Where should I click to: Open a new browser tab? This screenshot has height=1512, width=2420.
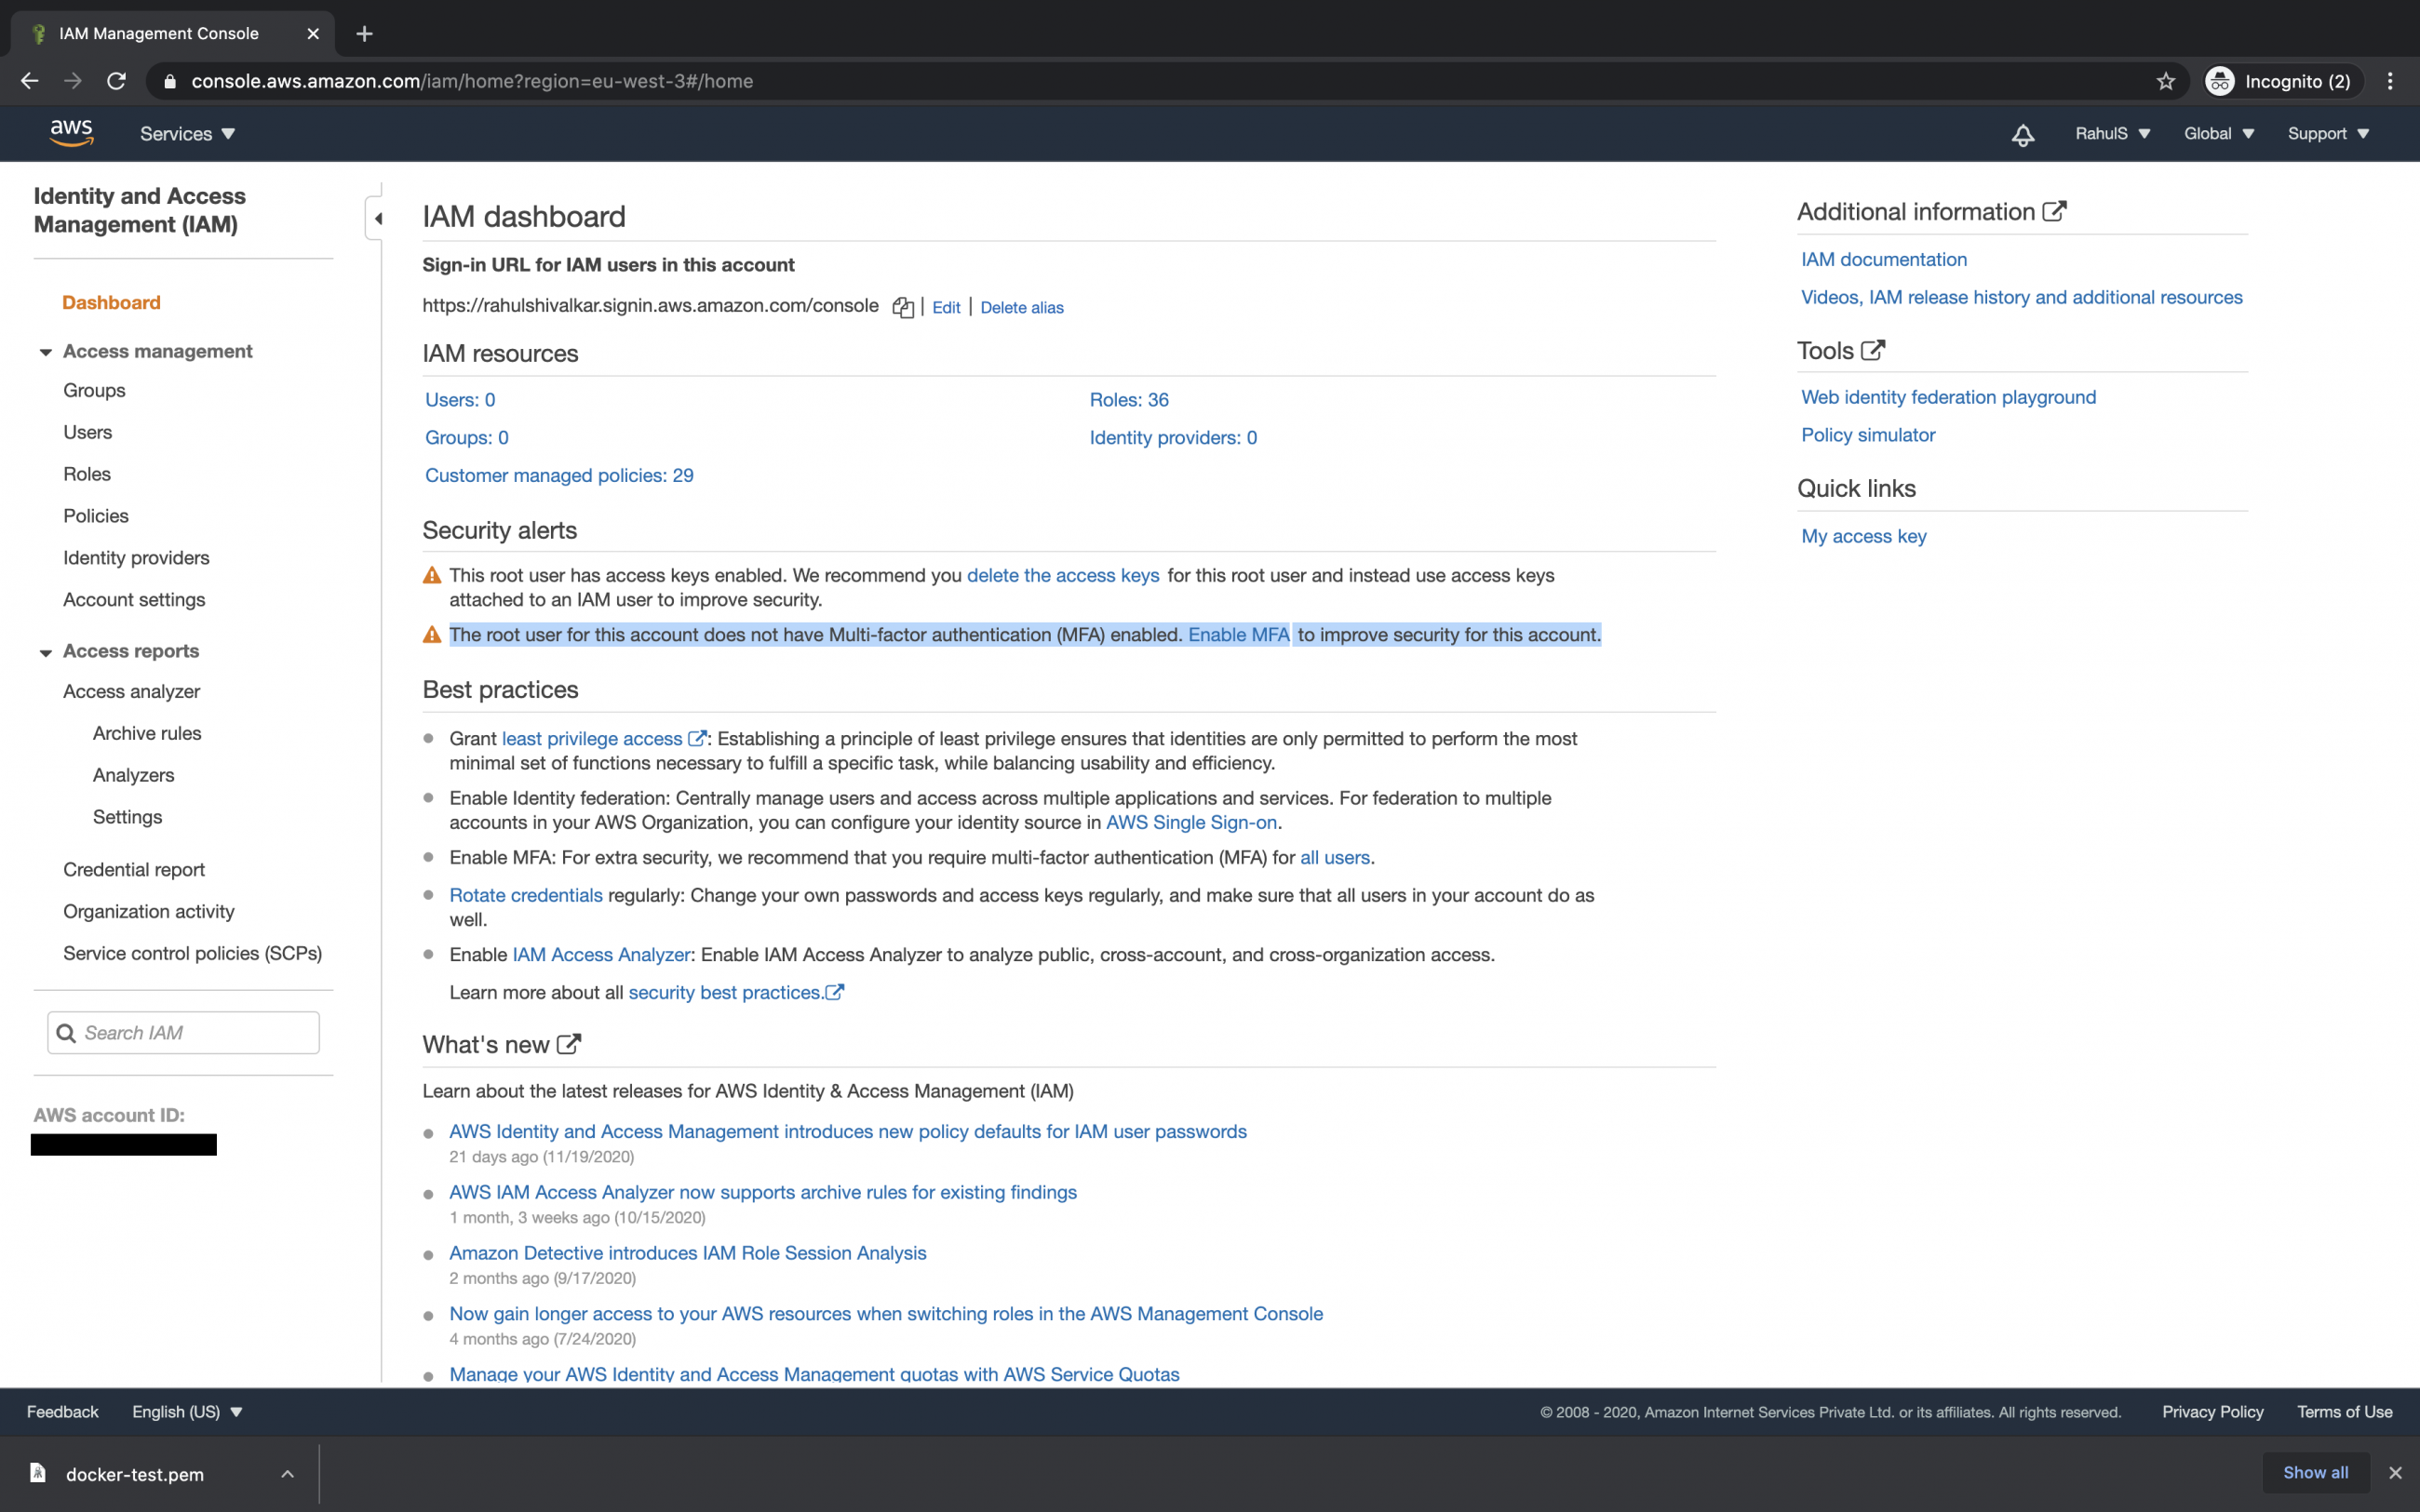tap(365, 33)
